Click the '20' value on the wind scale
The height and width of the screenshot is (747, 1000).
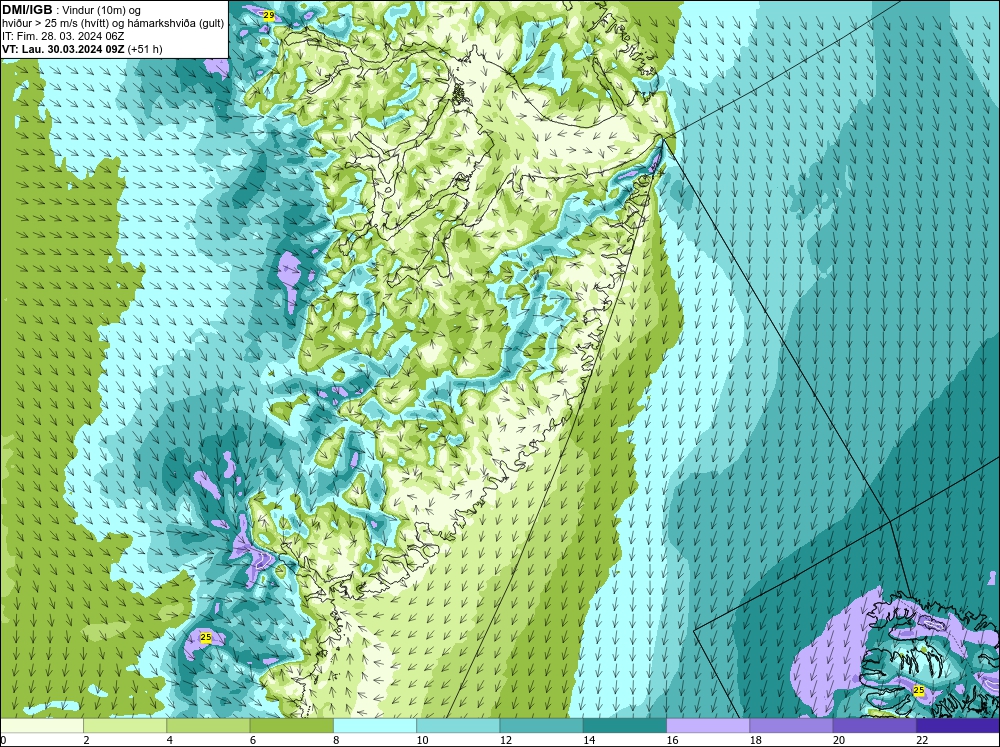(839, 740)
